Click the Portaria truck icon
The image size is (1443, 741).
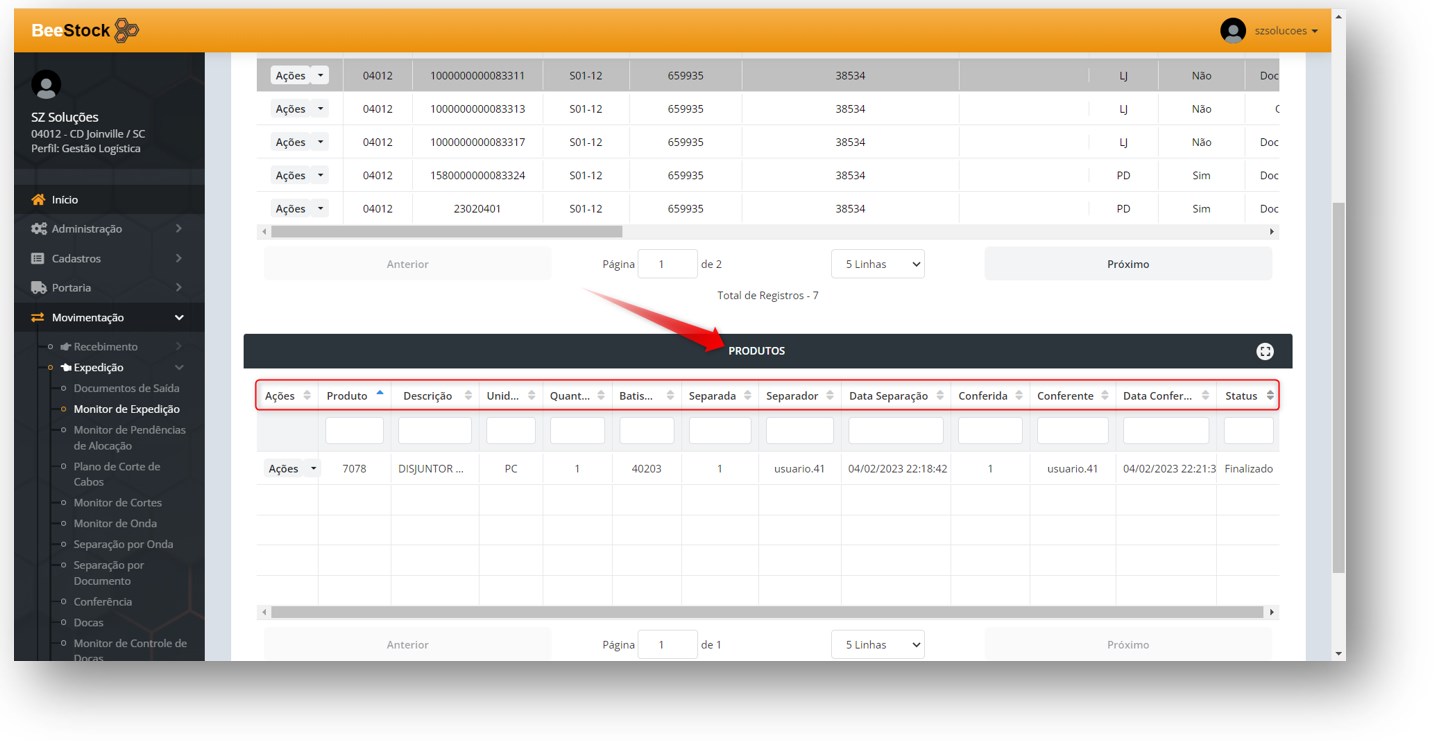[38, 288]
